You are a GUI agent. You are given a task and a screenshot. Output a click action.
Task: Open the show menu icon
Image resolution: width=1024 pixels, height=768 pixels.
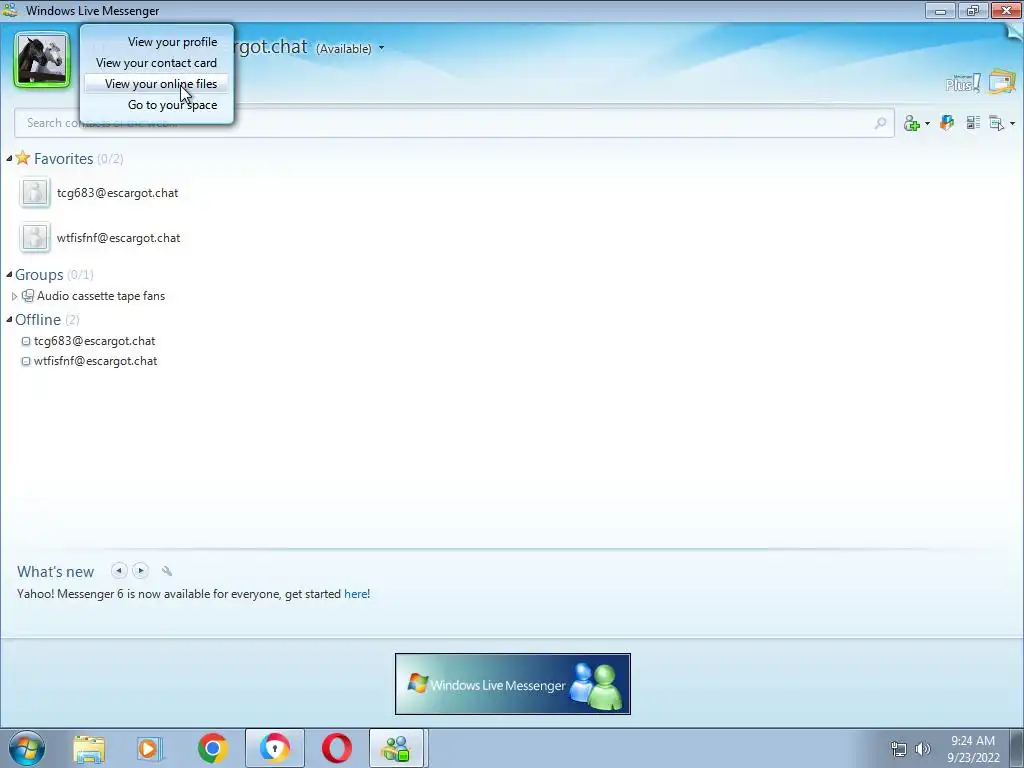tap(997, 123)
